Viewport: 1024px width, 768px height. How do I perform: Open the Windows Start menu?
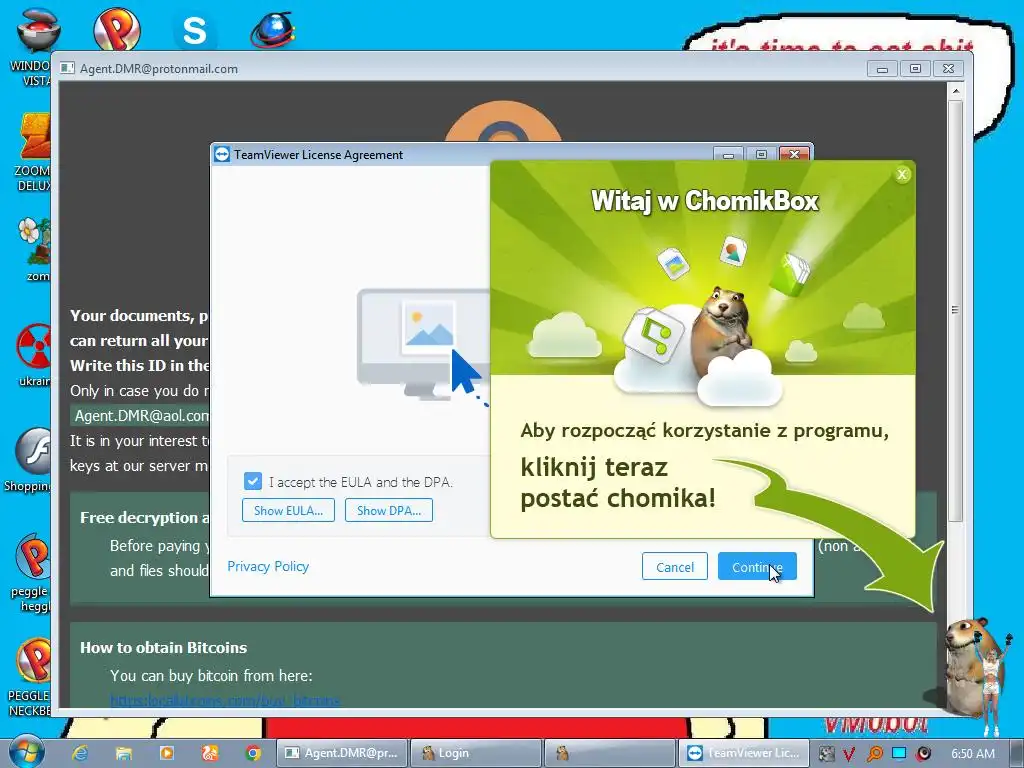(25, 752)
